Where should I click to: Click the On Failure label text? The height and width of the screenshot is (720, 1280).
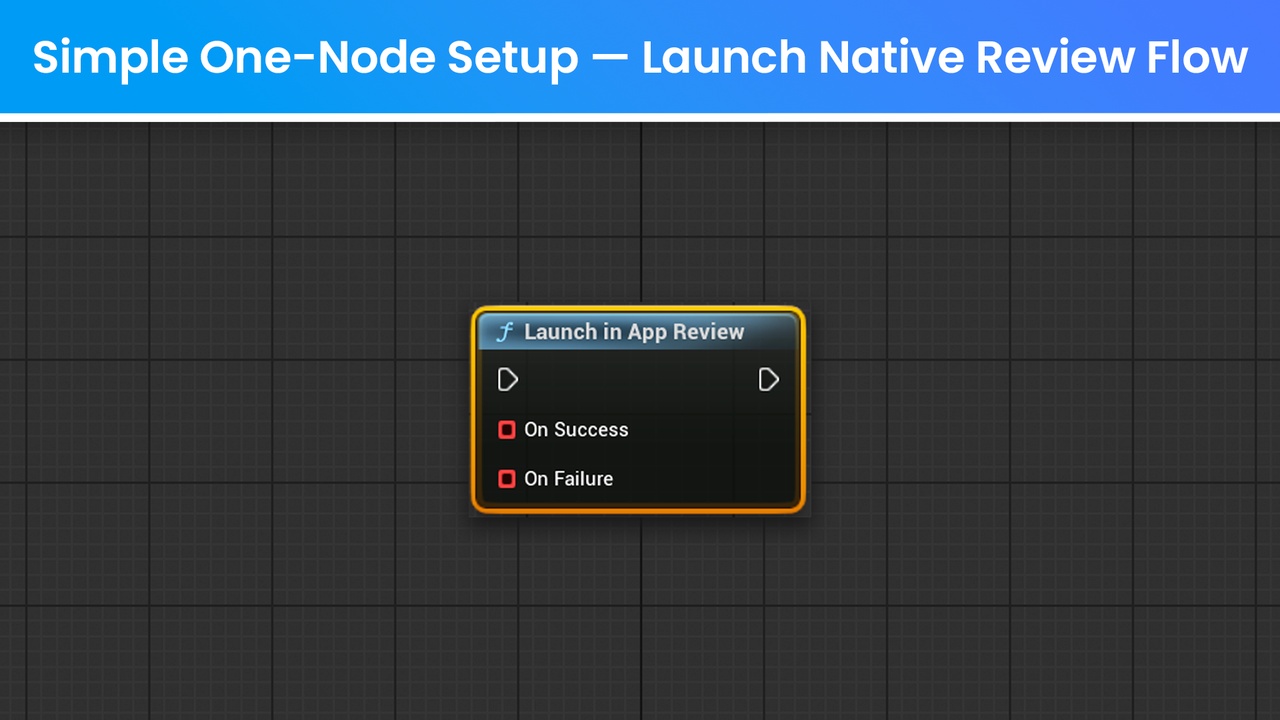(568, 479)
